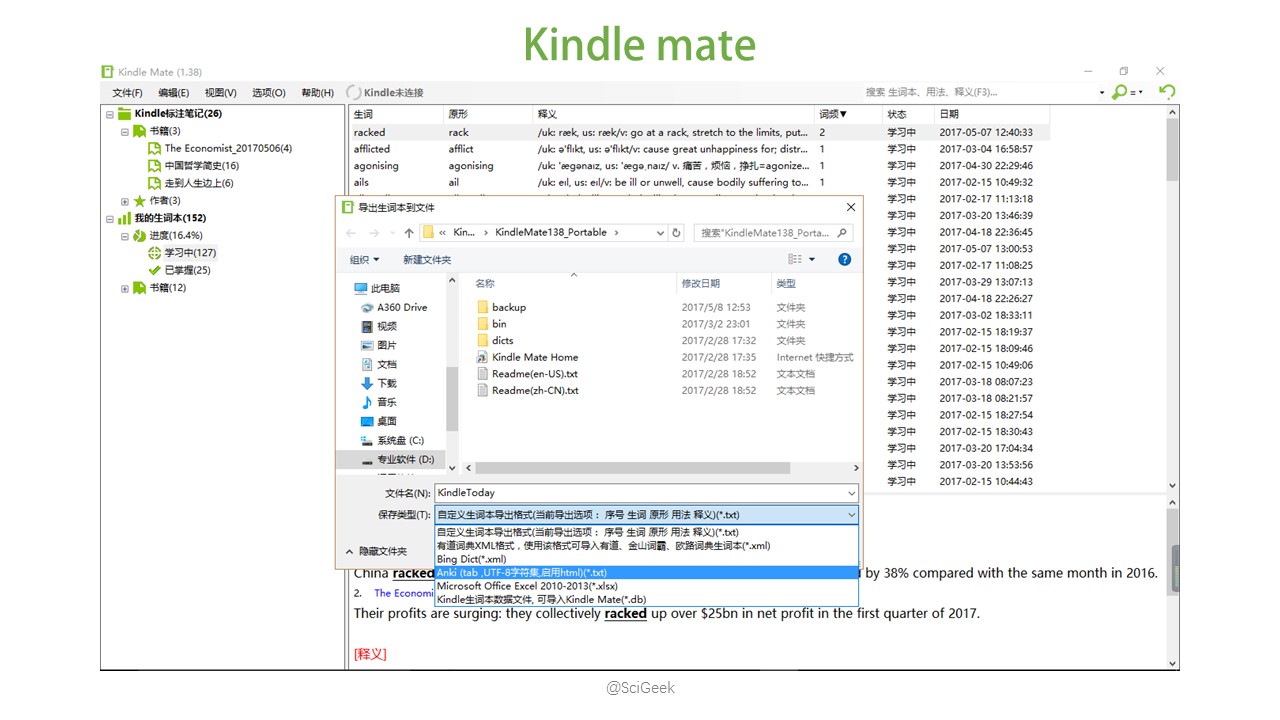Click 隐藏文件夹 to hide folders
Image resolution: width=1280 pixels, height=720 pixels.
(x=376, y=551)
